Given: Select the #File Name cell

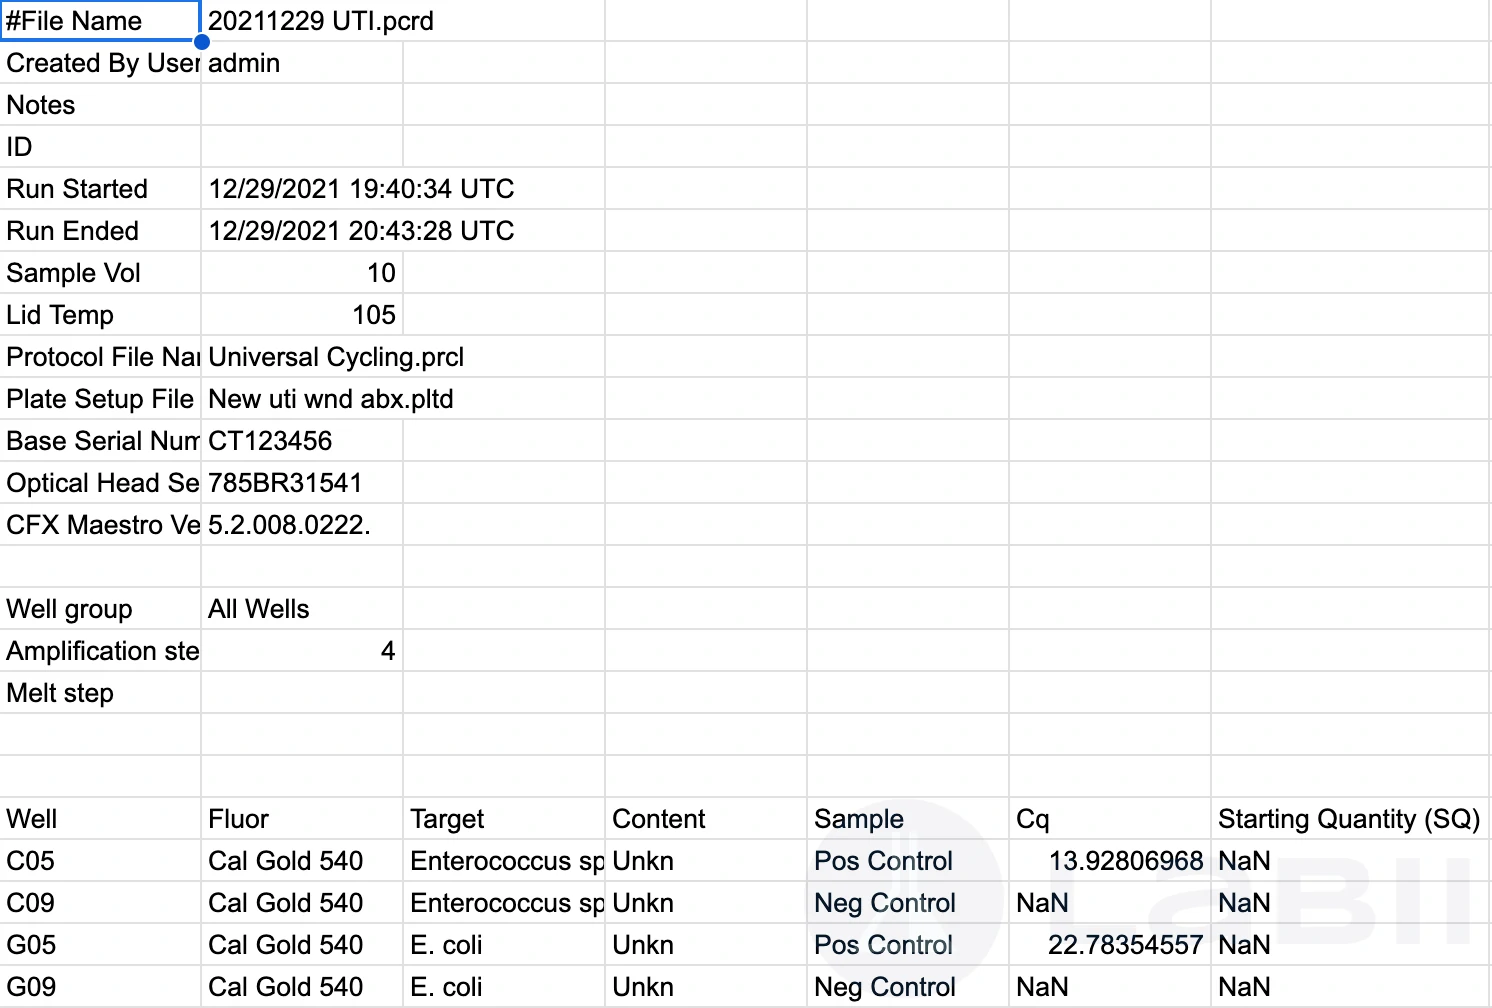Looking at the screenshot, I should tap(100, 21).
